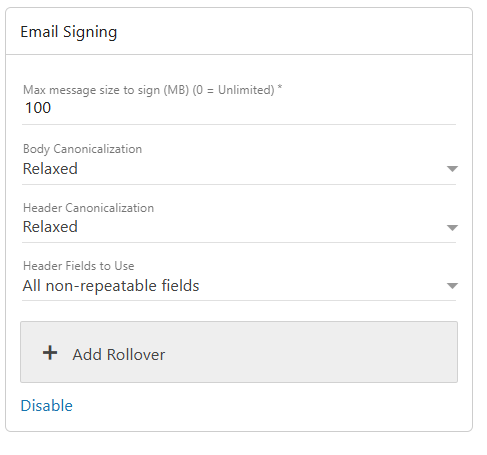The height and width of the screenshot is (455, 487).
Task: Click the Body Canonicalization label
Action: click(82, 149)
